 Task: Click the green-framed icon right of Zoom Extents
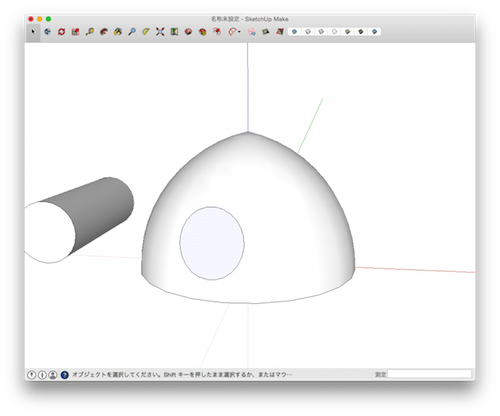point(174,32)
